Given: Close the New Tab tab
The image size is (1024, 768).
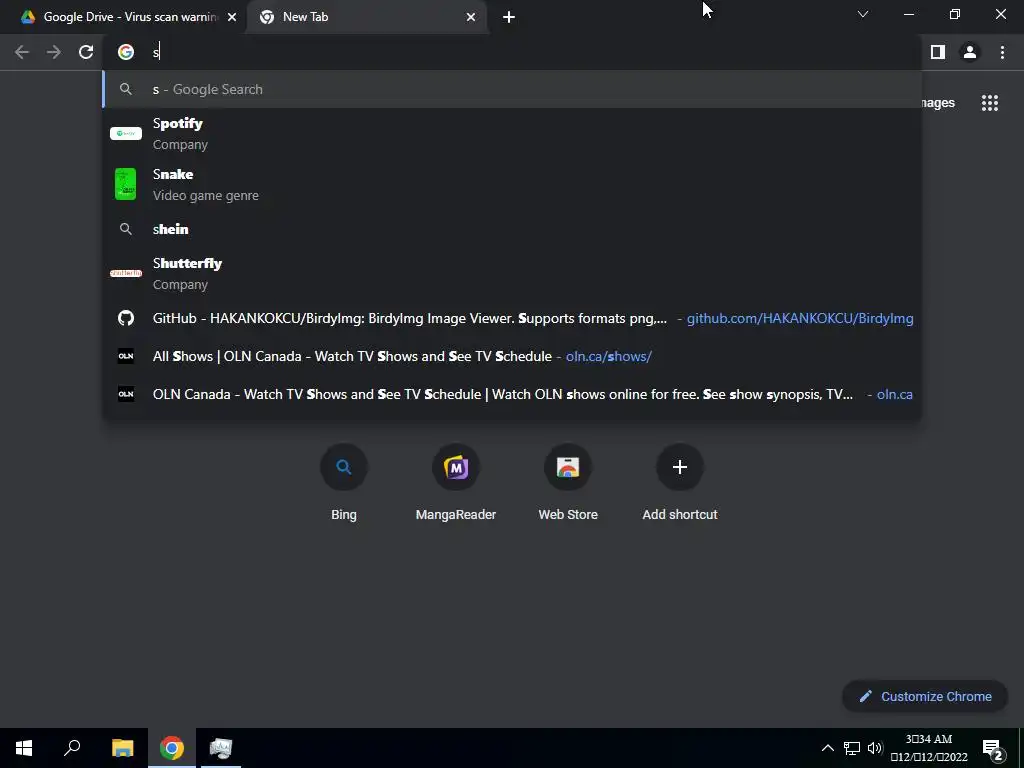Looking at the screenshot, I should pos(471,17).
